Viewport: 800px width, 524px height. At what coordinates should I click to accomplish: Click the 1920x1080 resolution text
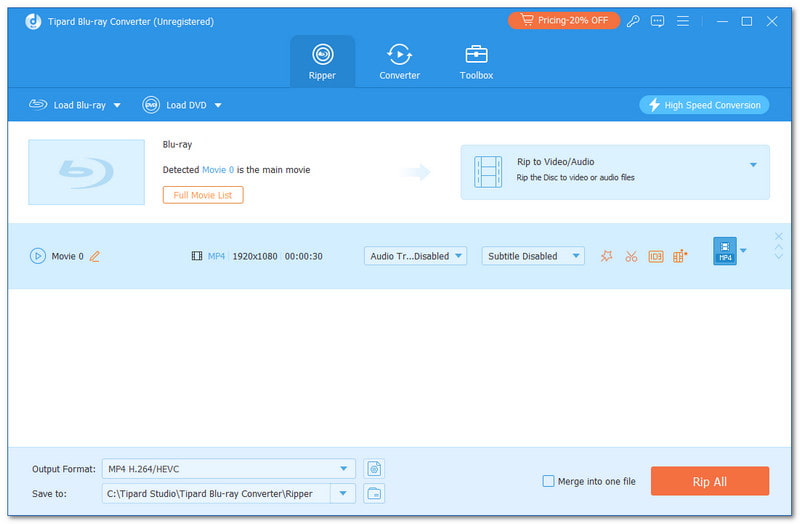click(x=255, y=256)
